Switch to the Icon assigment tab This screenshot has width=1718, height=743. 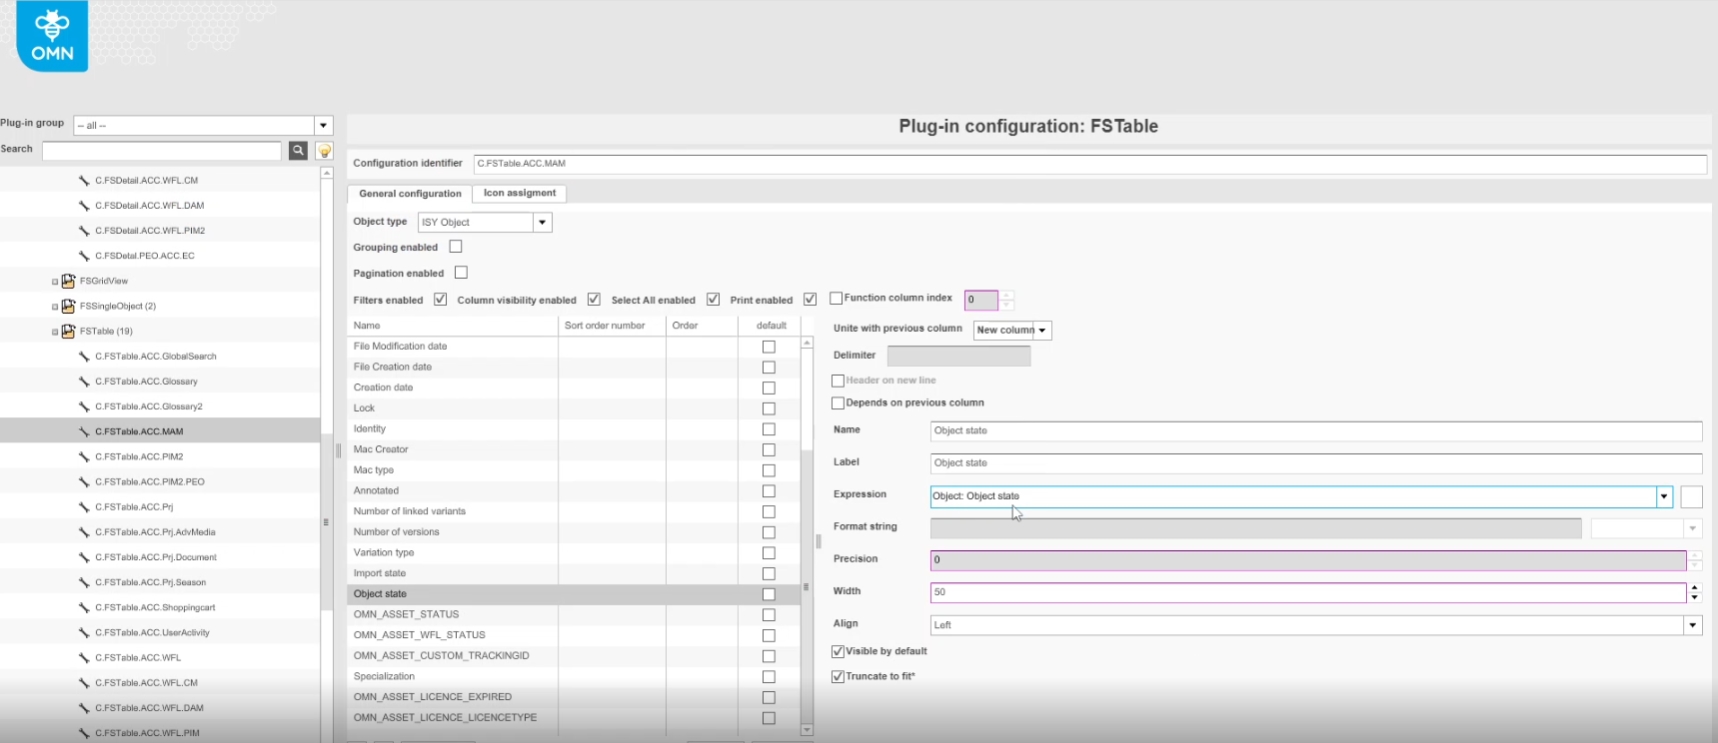519,193
